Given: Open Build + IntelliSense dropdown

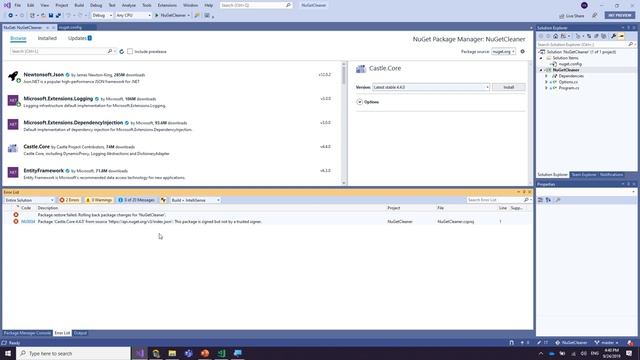Looking at the screenshot, I should [x=195, y=200].
